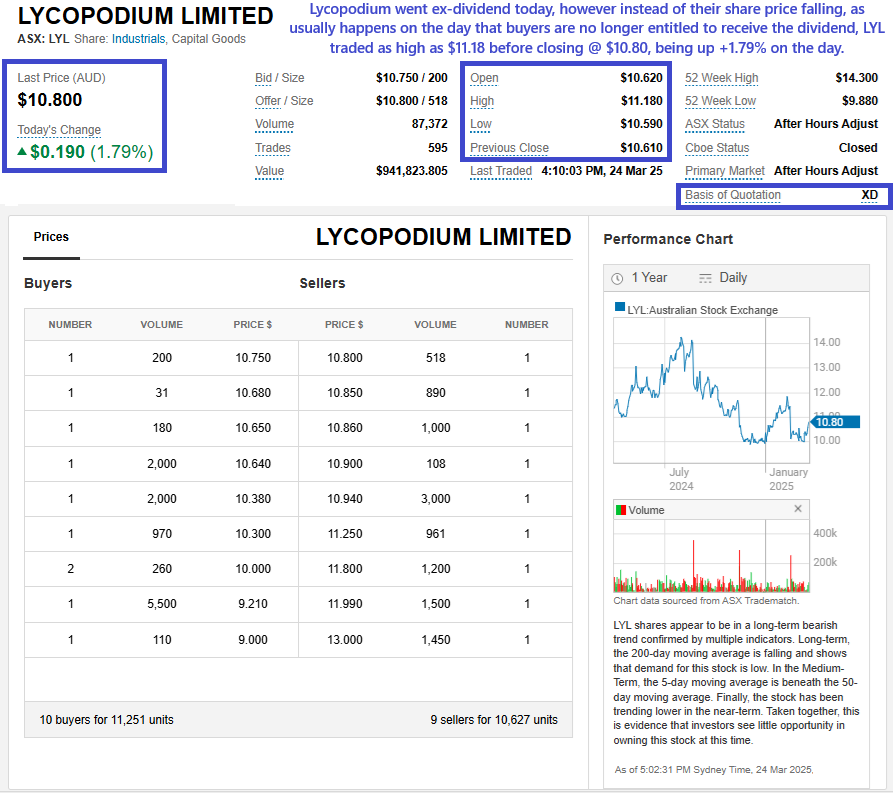Click the $10.800 last price value

50,100
